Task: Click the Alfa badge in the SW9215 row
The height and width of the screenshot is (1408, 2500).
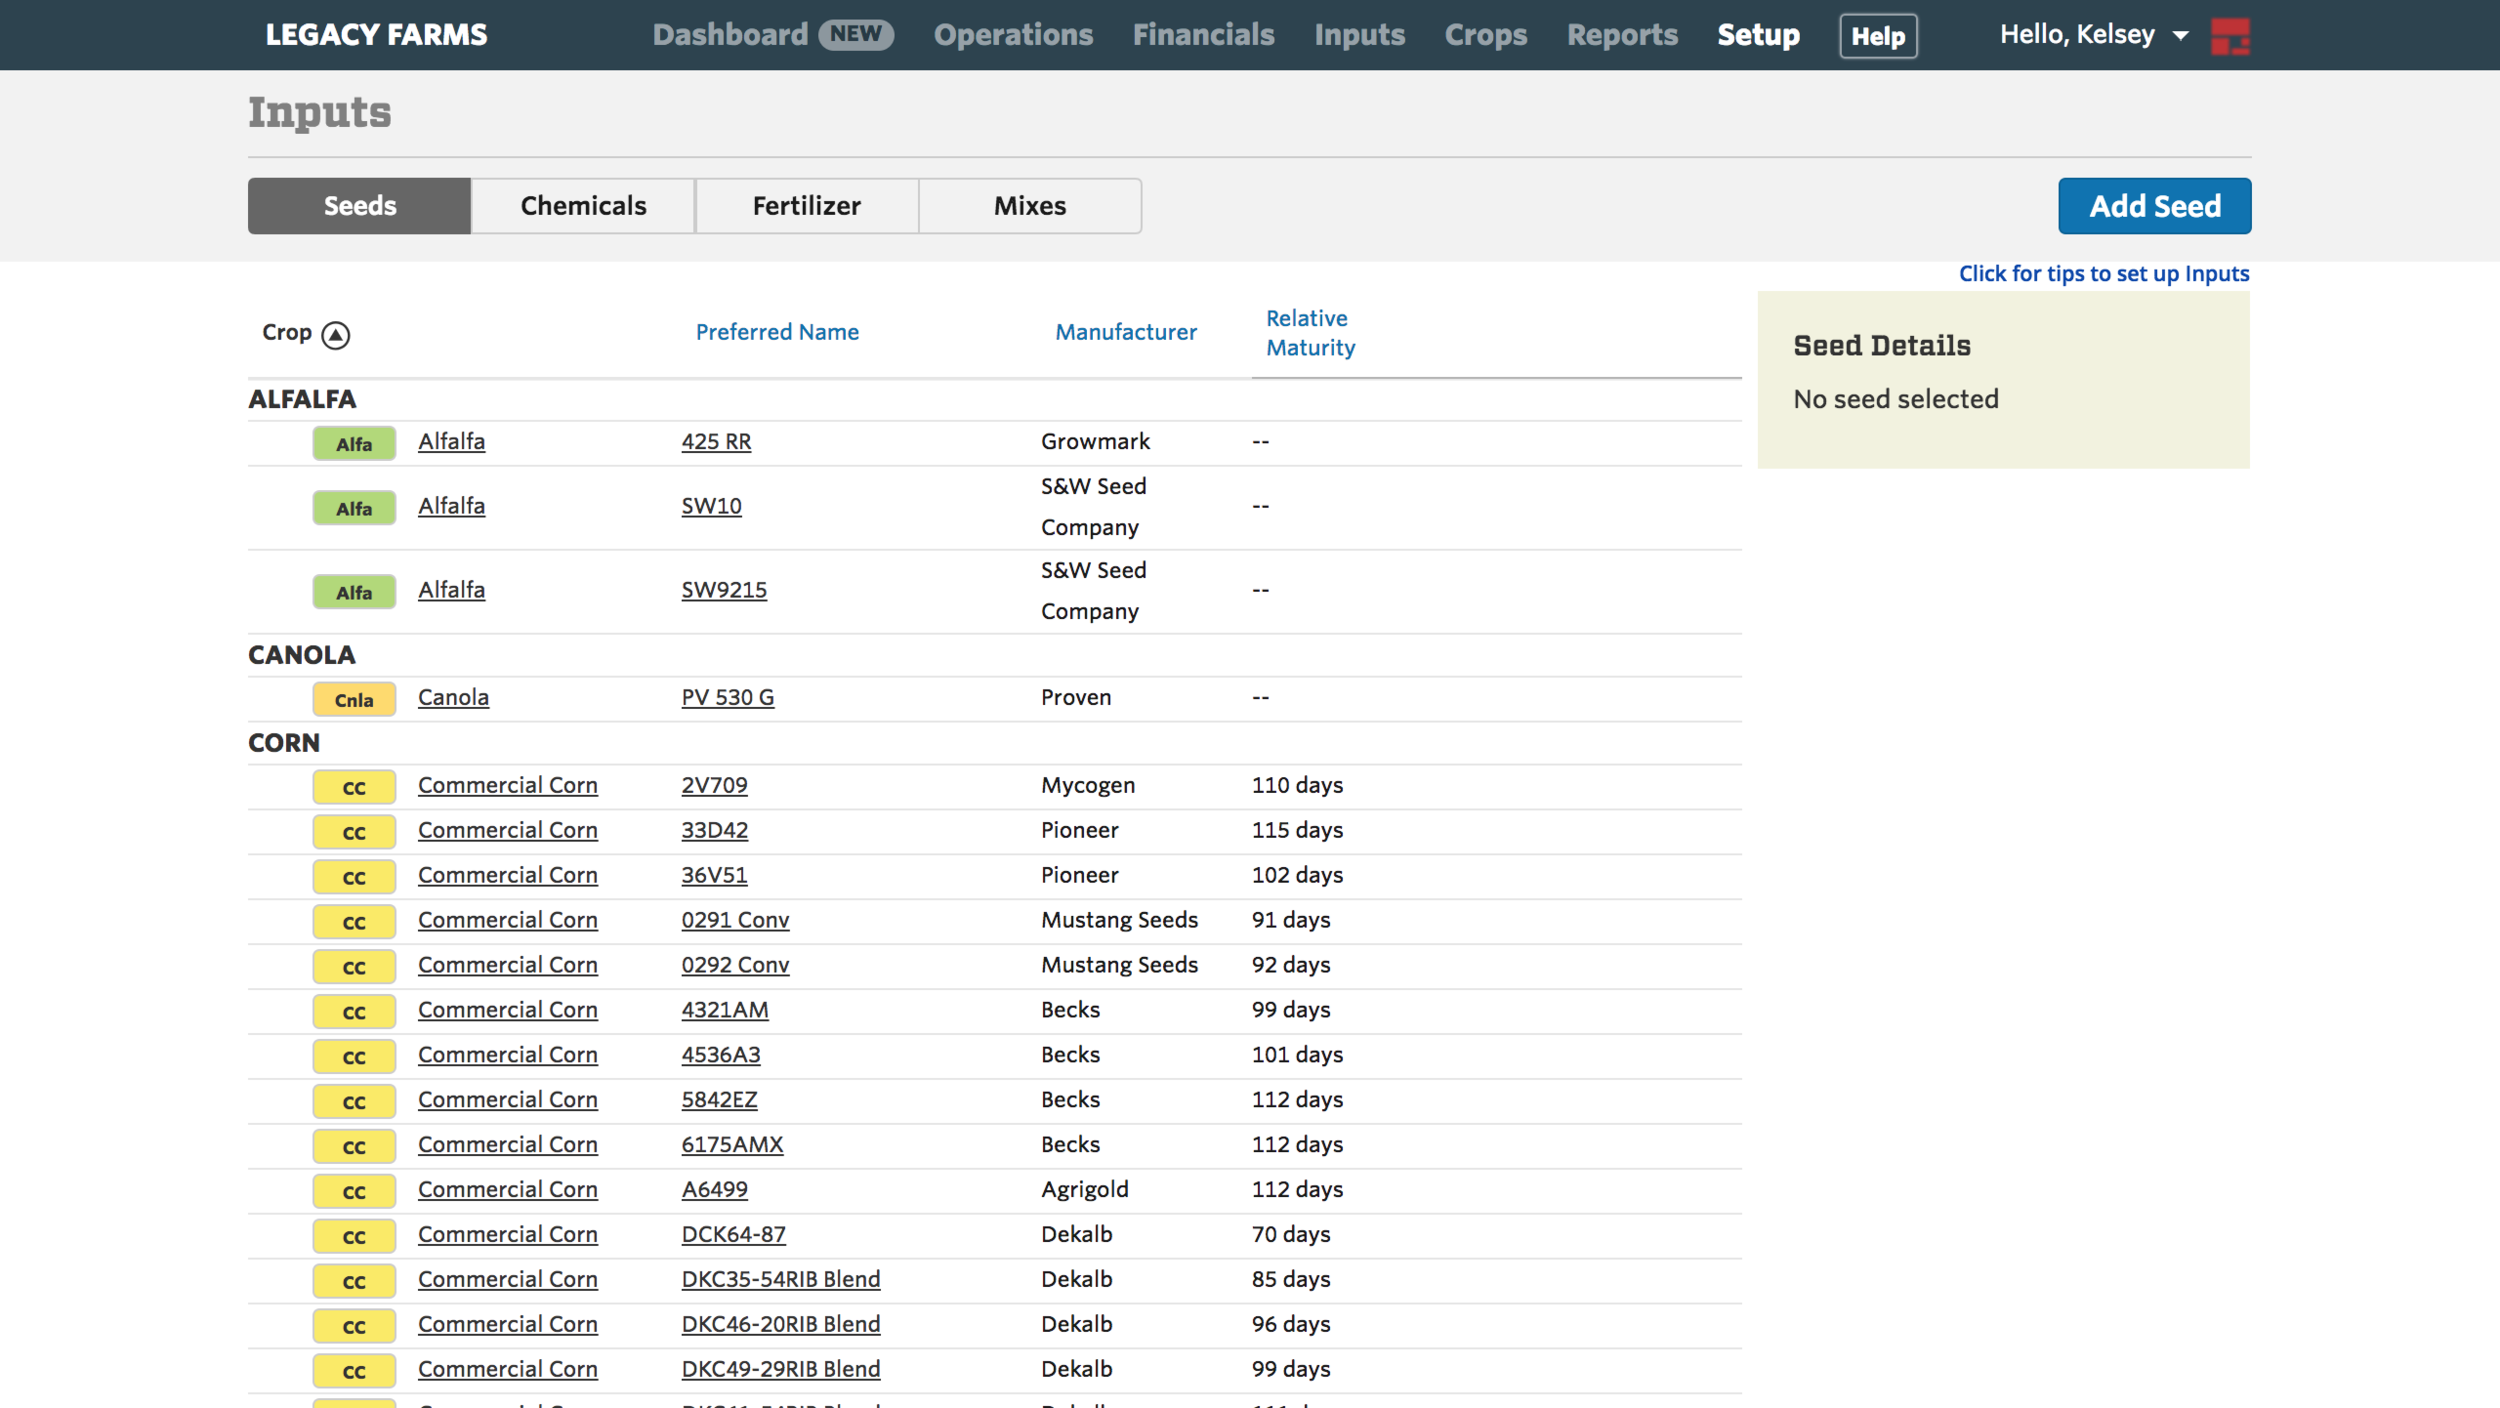Action: click(x=354, y=592)
